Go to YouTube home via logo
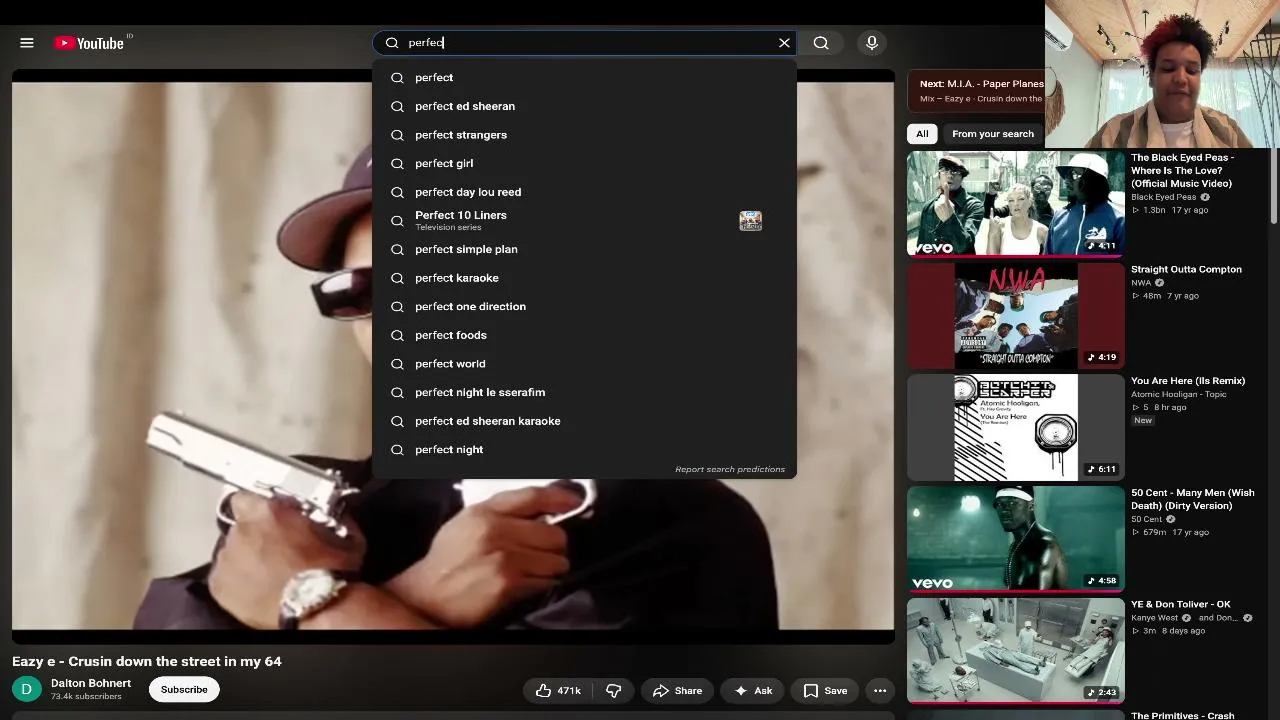This screenshot has width=1280, height=720. 89,43
